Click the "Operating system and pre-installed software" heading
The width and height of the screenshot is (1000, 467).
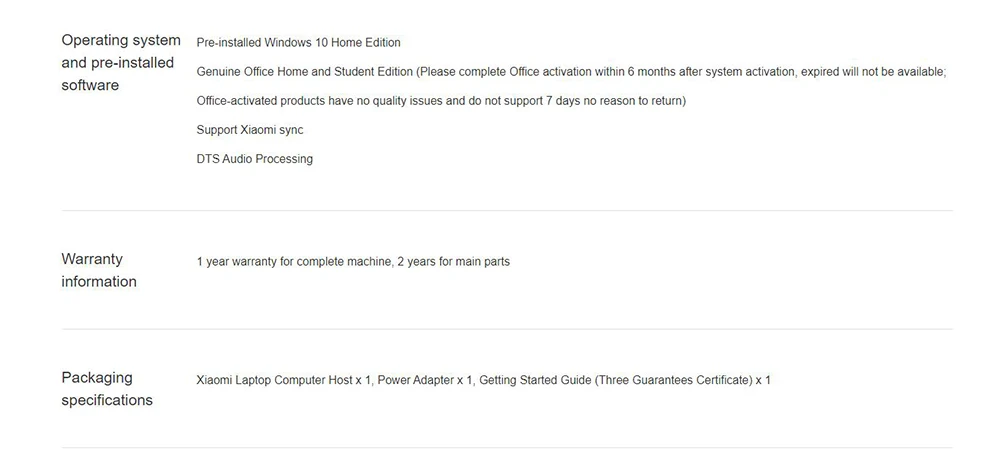(120, 63)
